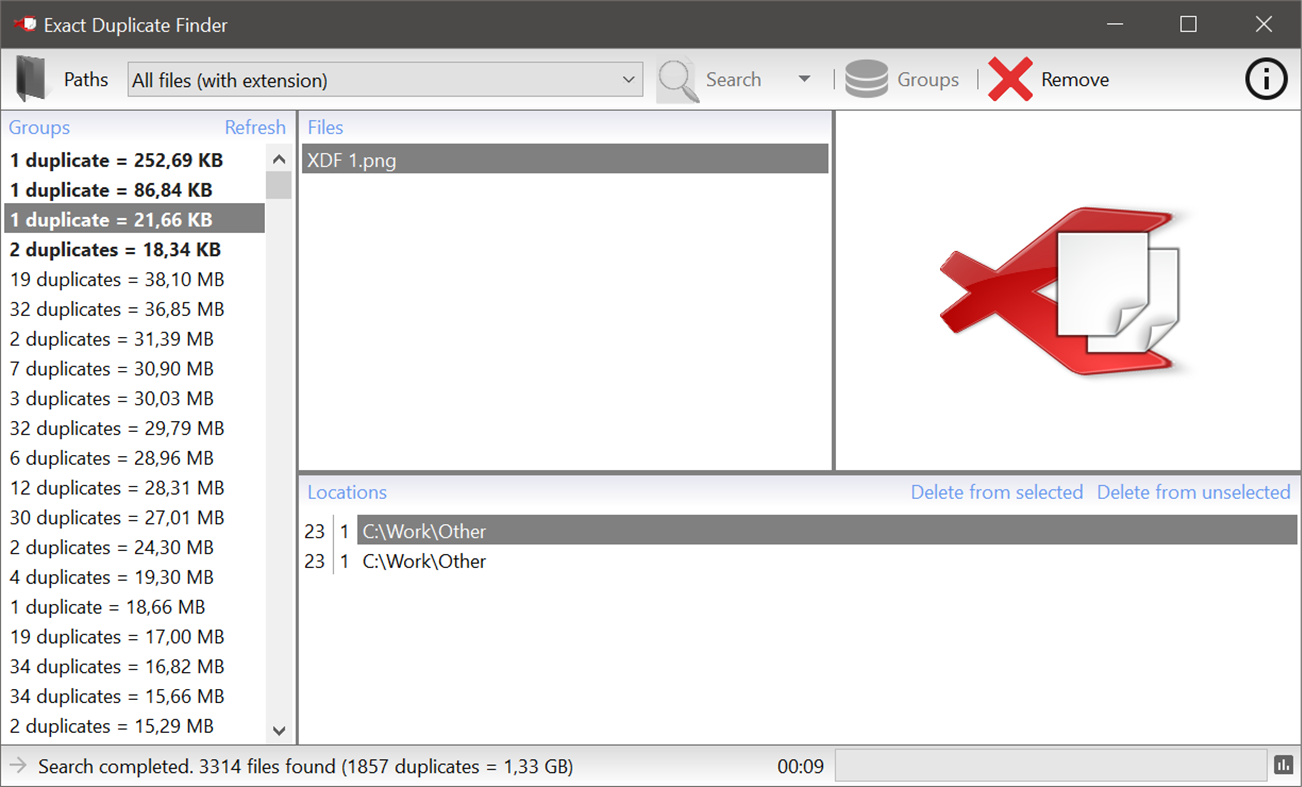Select the XDF 1.png file

[565, 160]
